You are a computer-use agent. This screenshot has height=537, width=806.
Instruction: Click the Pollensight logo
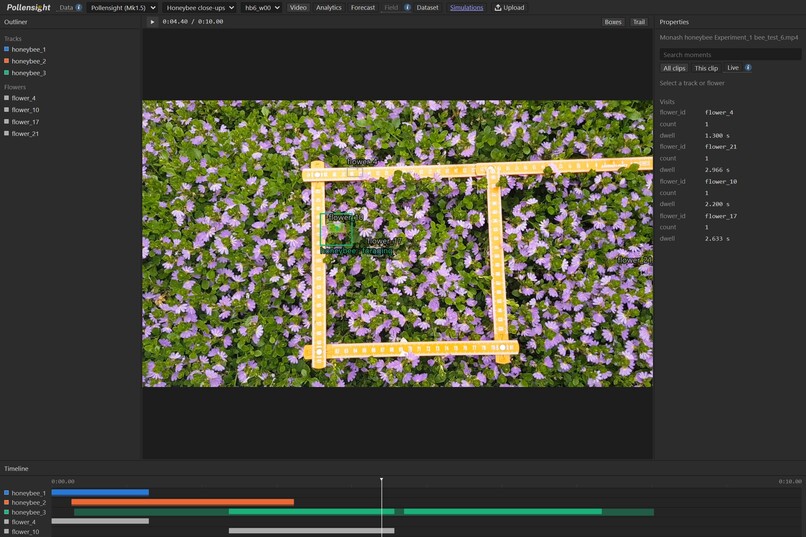pos(28,7)
